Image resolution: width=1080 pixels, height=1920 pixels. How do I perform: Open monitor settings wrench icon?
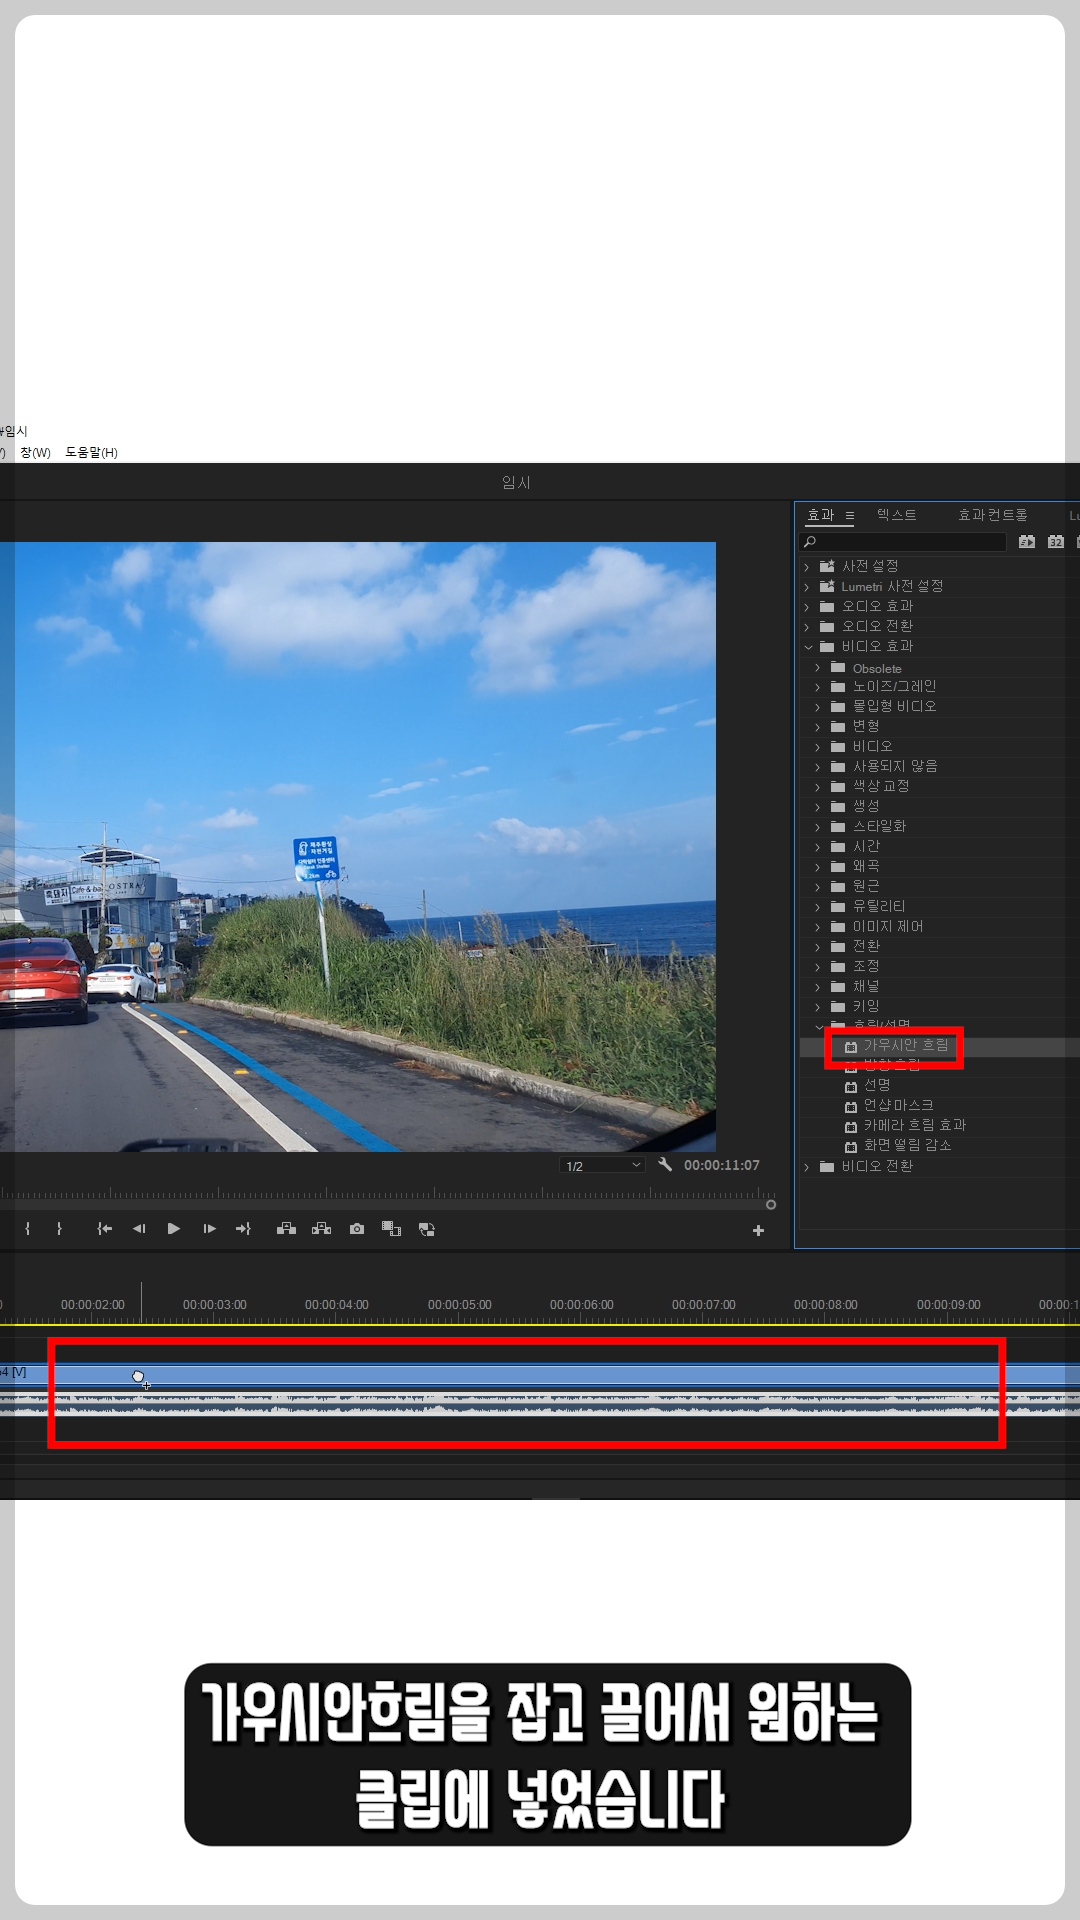pyautogui.click(x=665, y=1164)
